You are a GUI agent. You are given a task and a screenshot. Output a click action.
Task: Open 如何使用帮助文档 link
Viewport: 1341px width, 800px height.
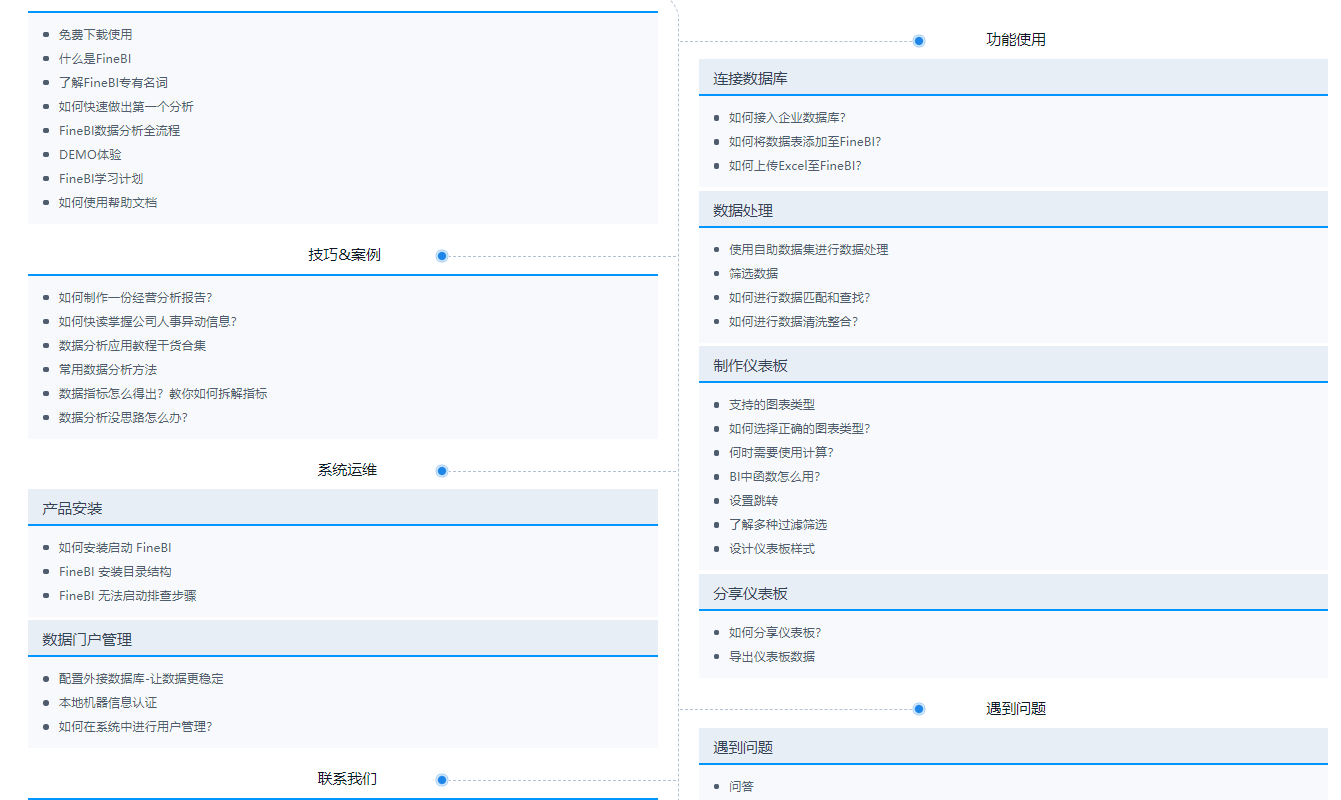point(108,203)
